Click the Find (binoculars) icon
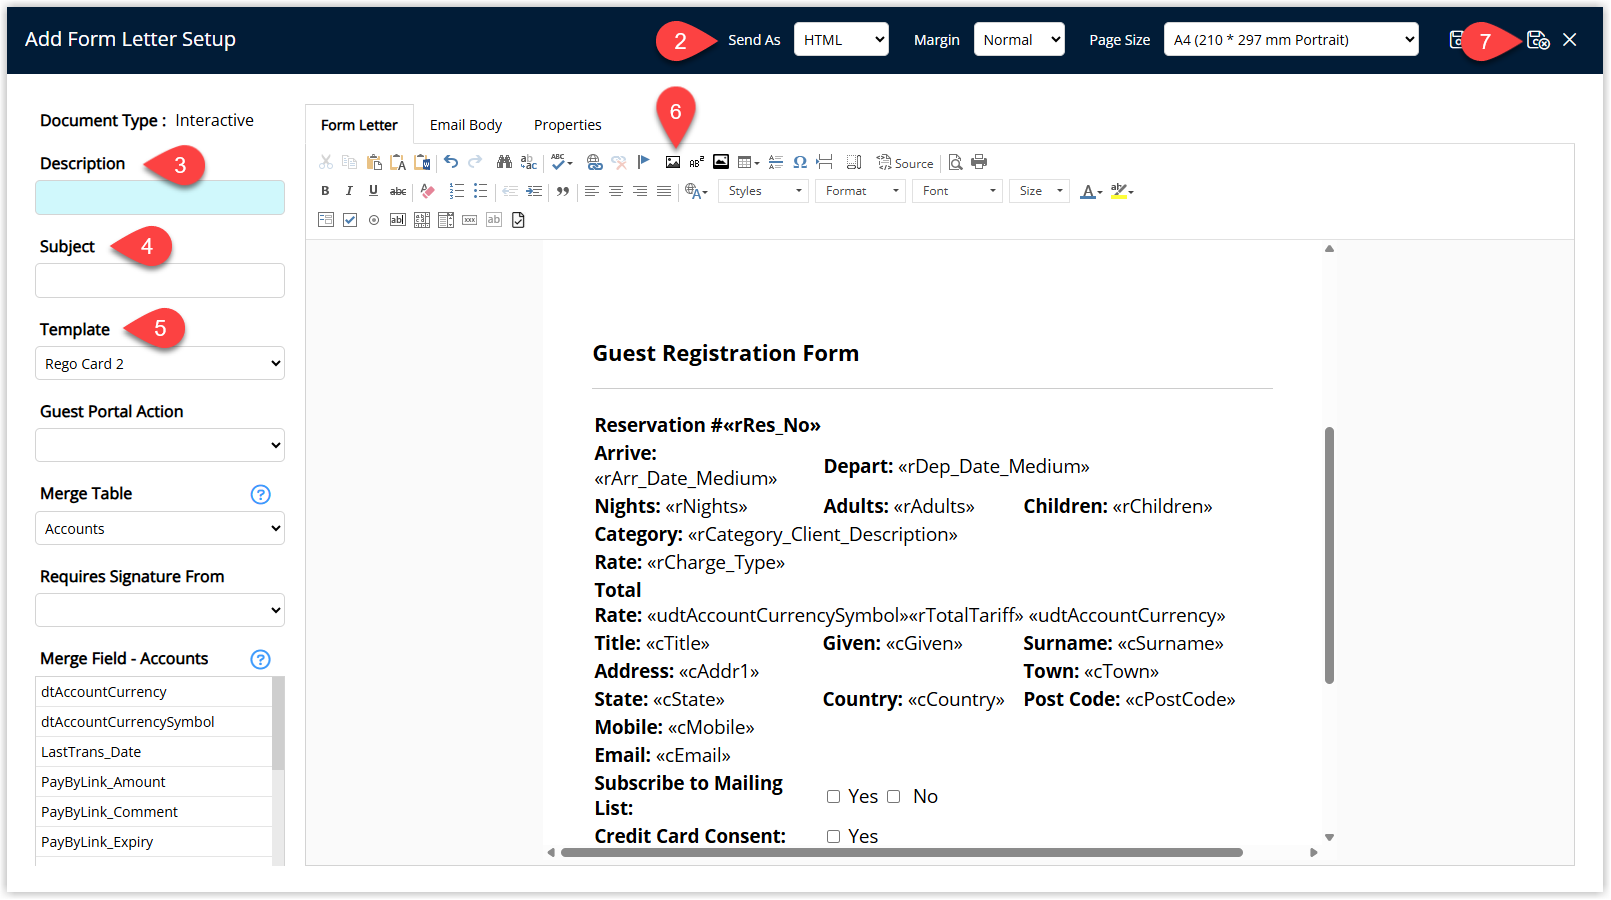This screenshot has width=1611, height=900. (504, 162)
